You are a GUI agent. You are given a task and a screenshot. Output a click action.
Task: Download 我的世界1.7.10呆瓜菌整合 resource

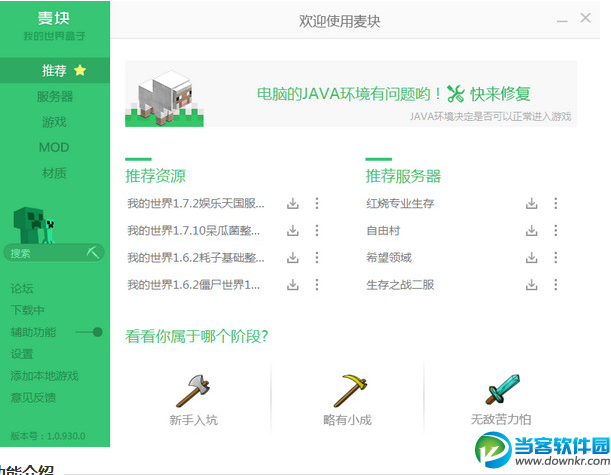click(x=293, y=231)
